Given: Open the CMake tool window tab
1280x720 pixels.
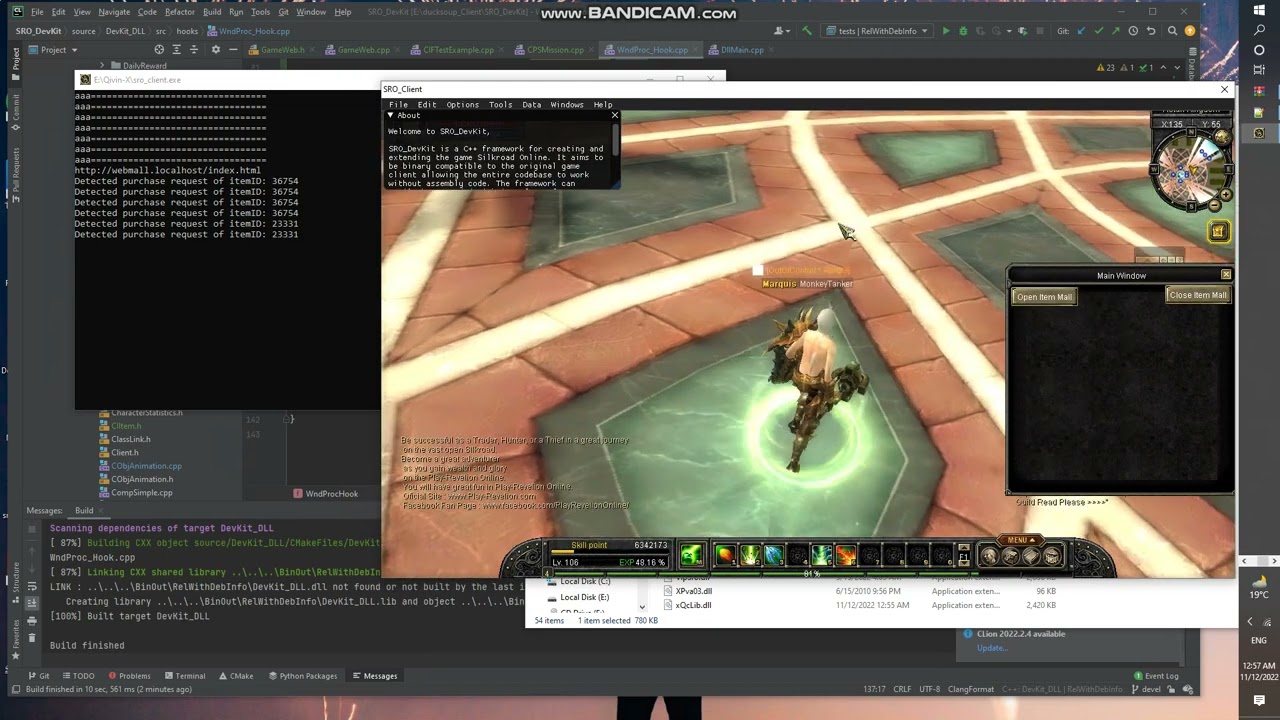Looking at the screenshot, I should pos(236,676).
